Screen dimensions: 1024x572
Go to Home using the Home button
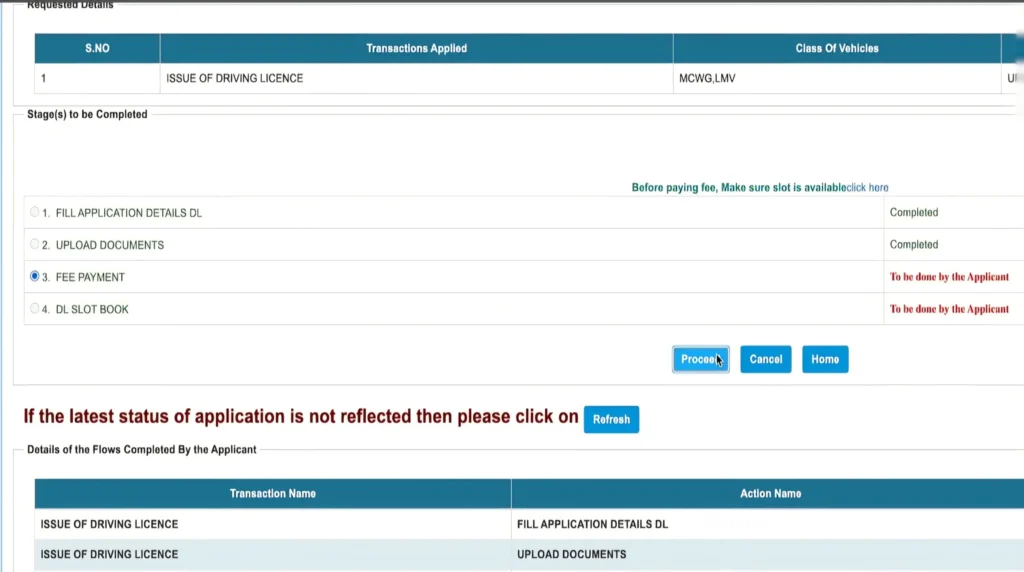point(825,359)
